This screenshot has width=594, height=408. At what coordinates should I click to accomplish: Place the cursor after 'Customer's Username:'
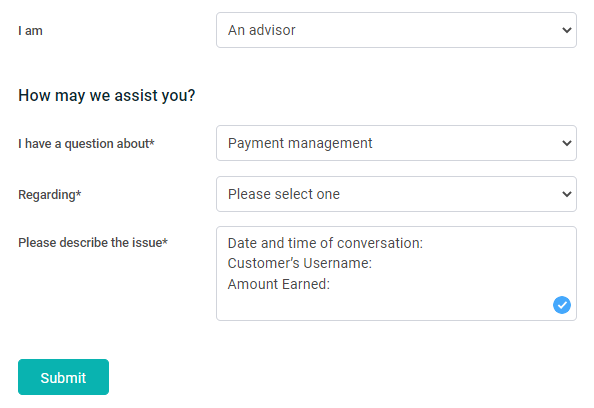pyautogui.click(x=373, y=263)
